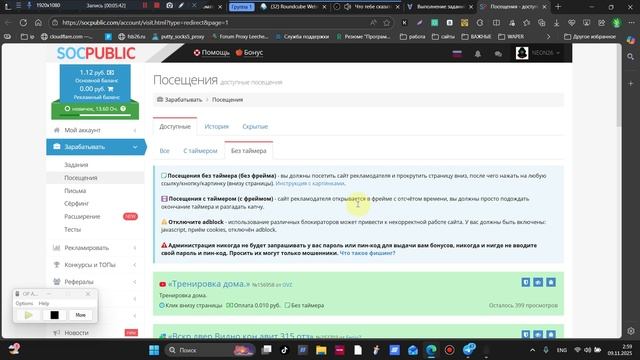Open new browser tab with plus button

click(558, 7)
